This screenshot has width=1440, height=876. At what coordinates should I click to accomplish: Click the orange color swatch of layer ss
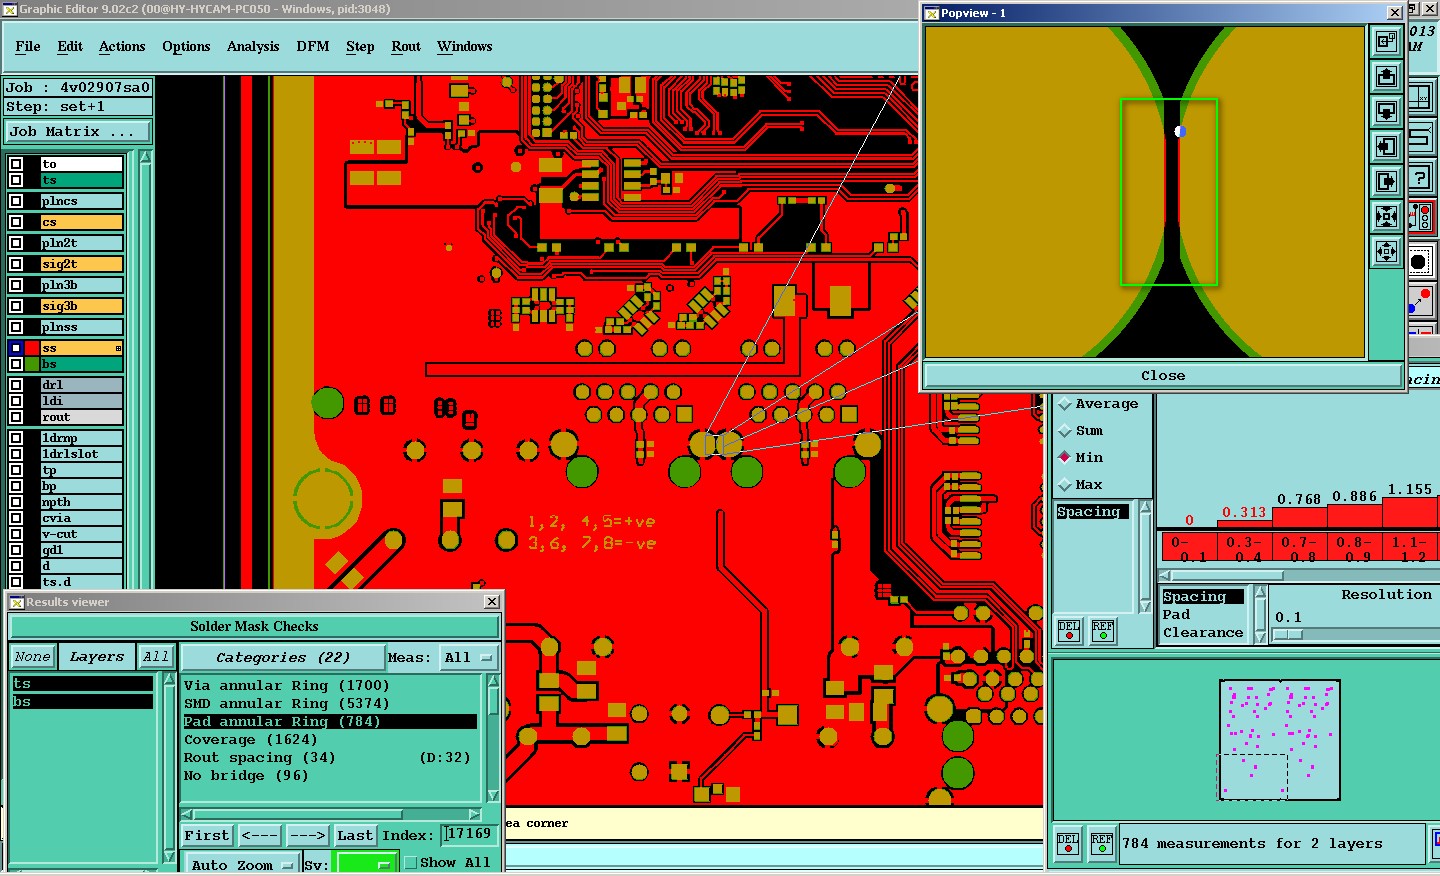click(81, 348)
